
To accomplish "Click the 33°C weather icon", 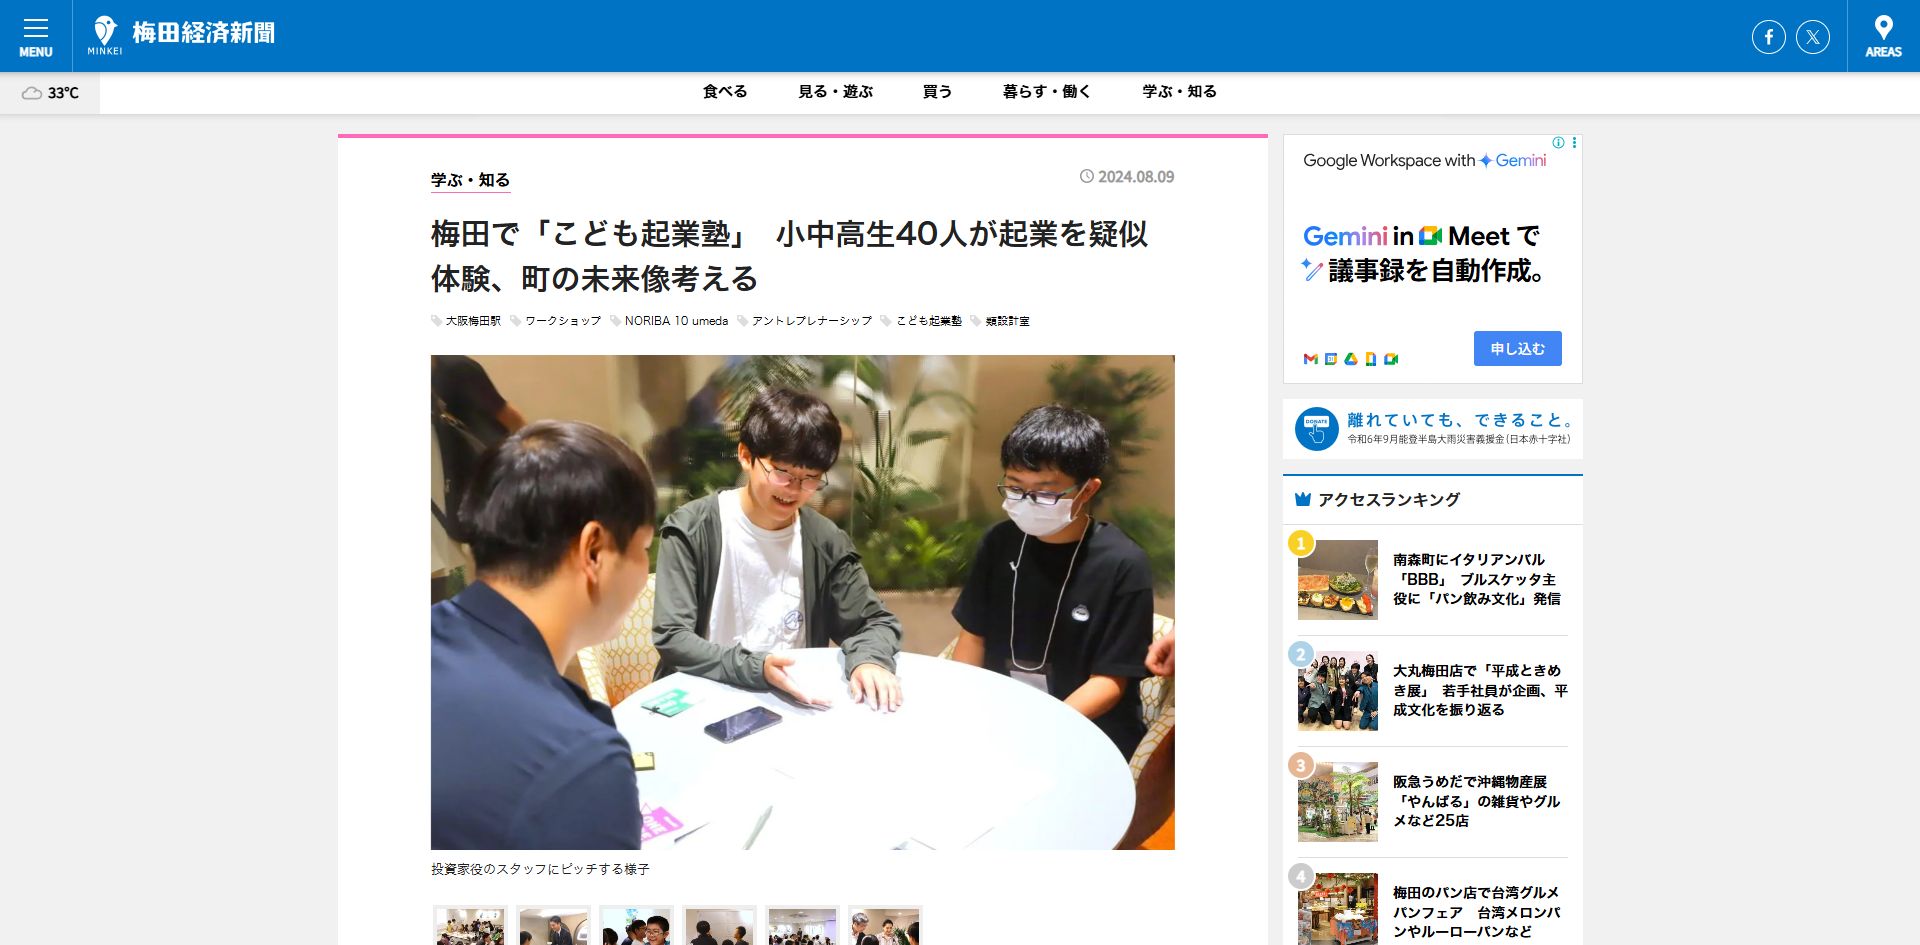I will 32,93.
